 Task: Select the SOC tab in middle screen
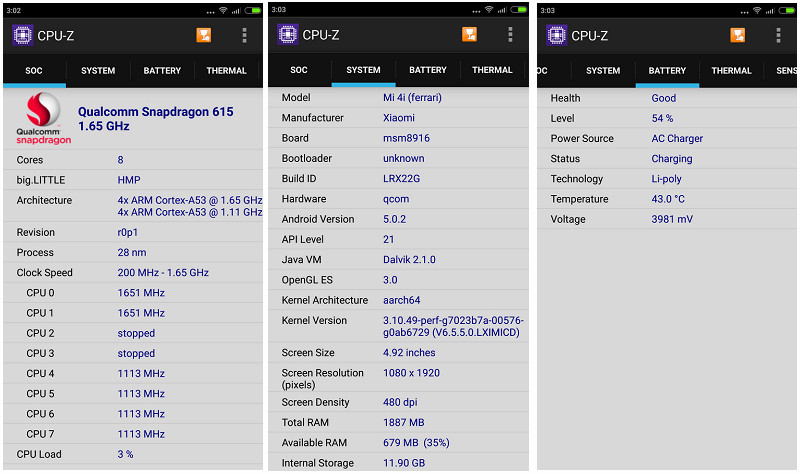pyautogui.click(x=299, y=70)
